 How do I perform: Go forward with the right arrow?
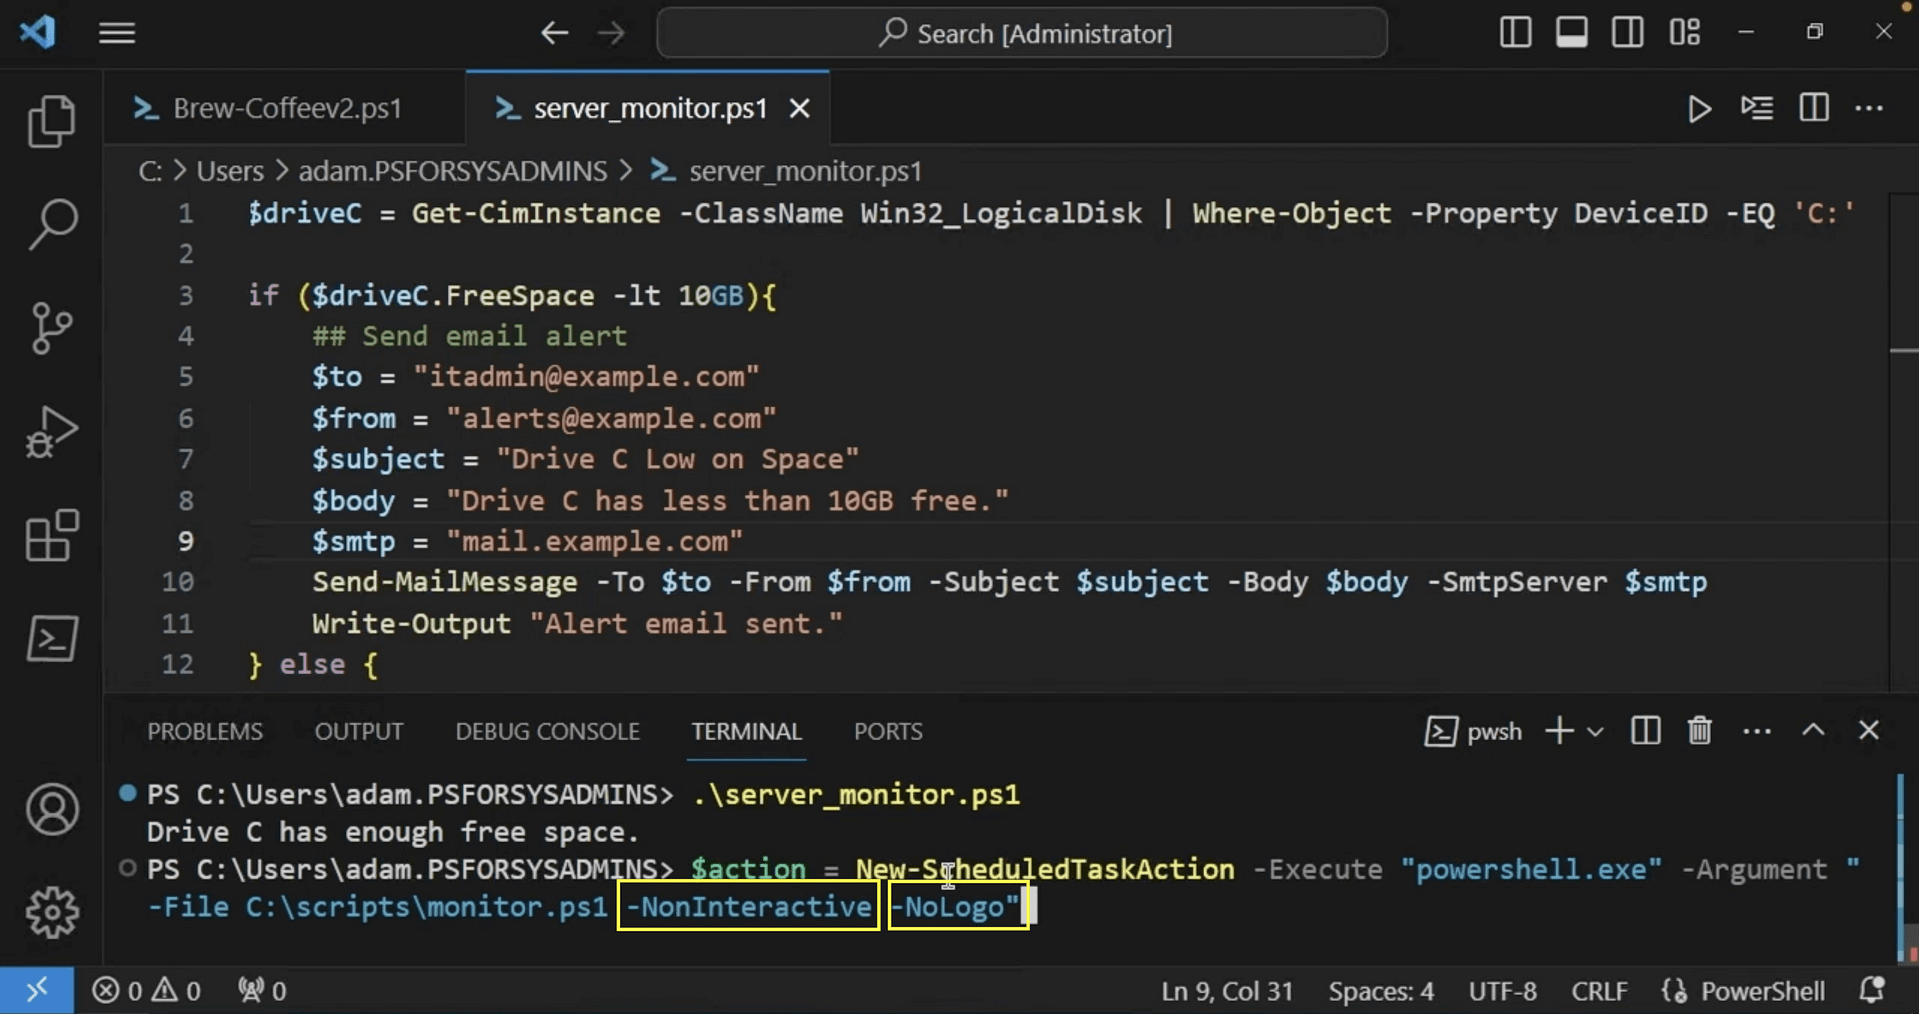pos(611,33)
